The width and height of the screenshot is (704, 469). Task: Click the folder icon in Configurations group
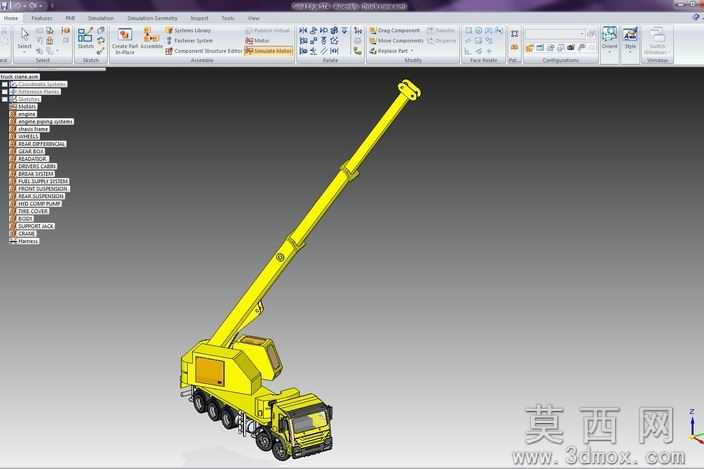(x=530, y=48)
